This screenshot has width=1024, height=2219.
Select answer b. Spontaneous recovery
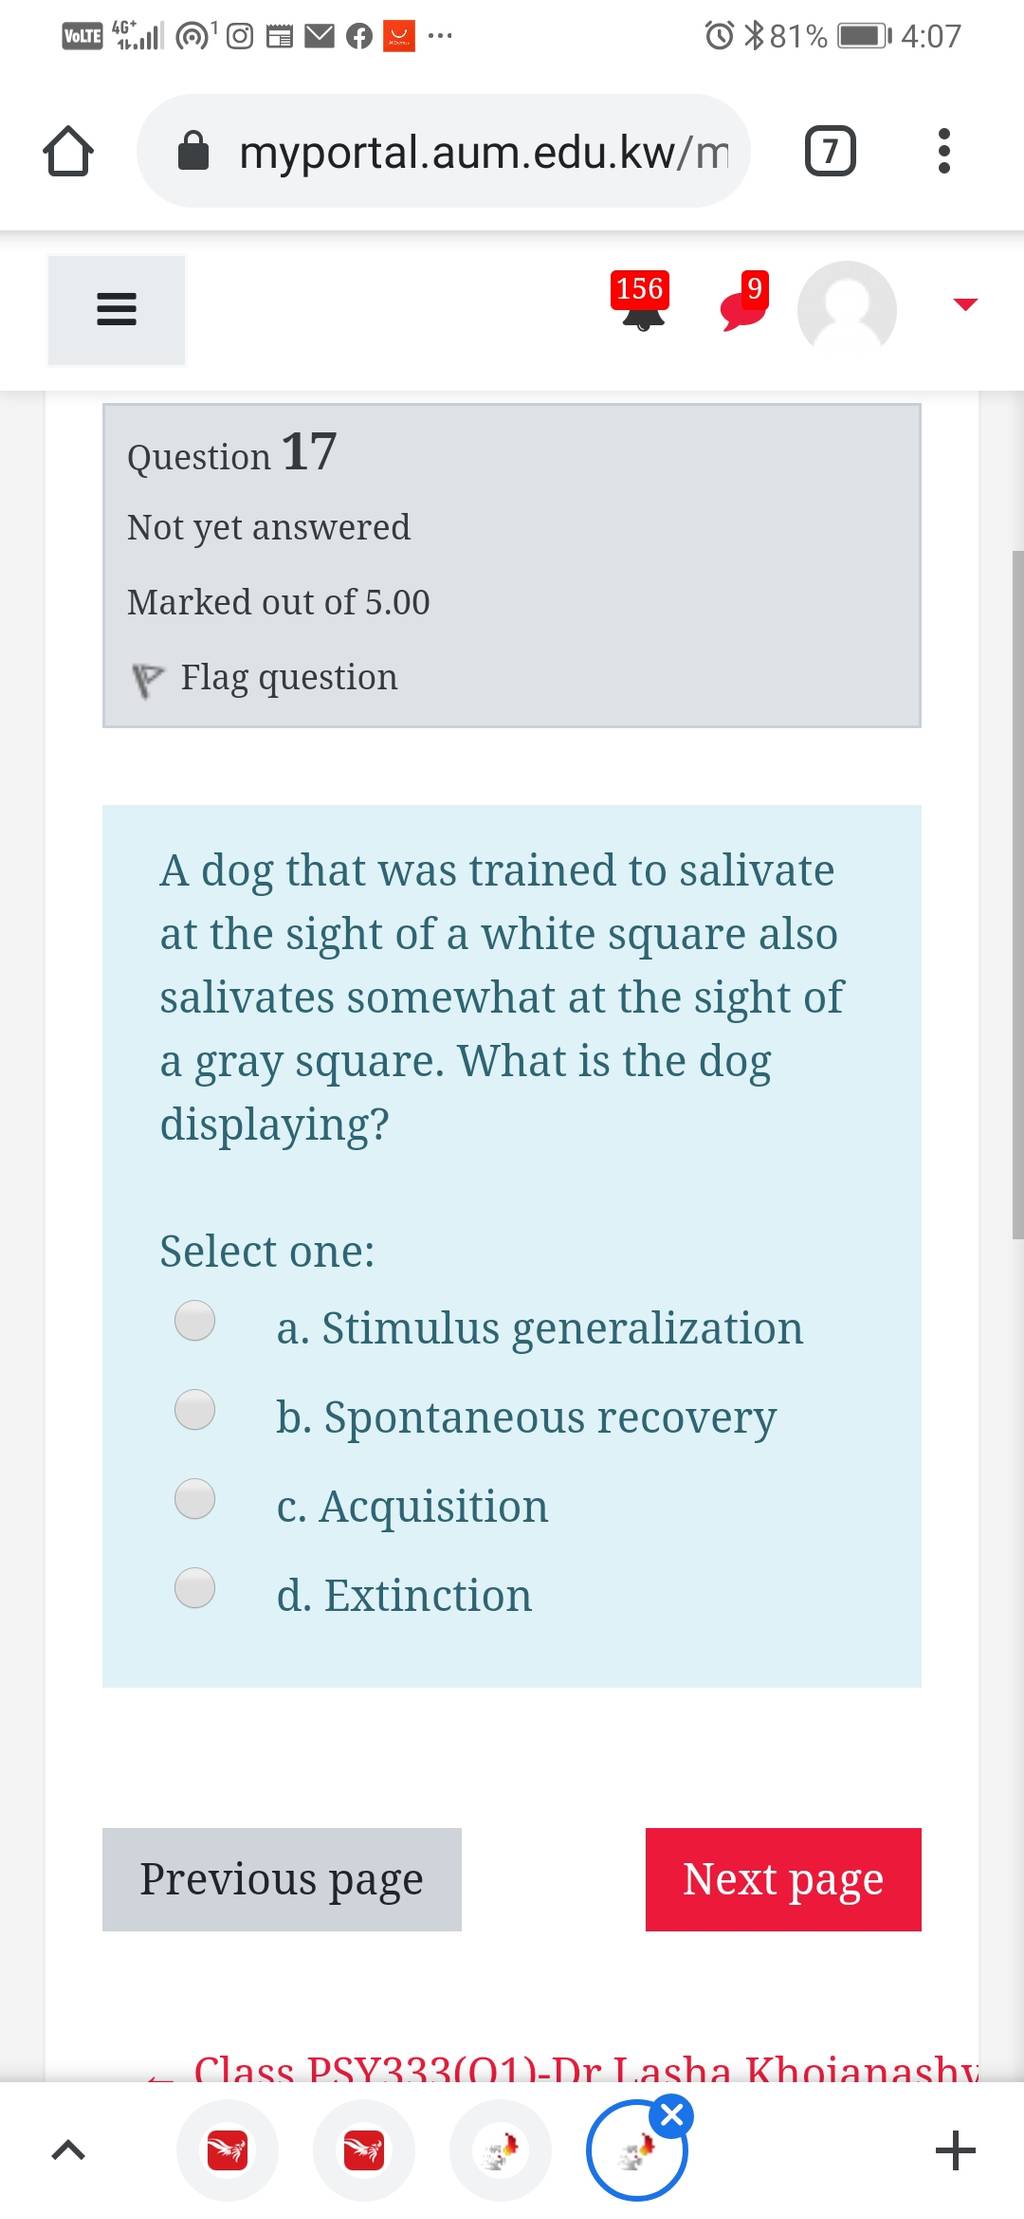coord(195,1409)
